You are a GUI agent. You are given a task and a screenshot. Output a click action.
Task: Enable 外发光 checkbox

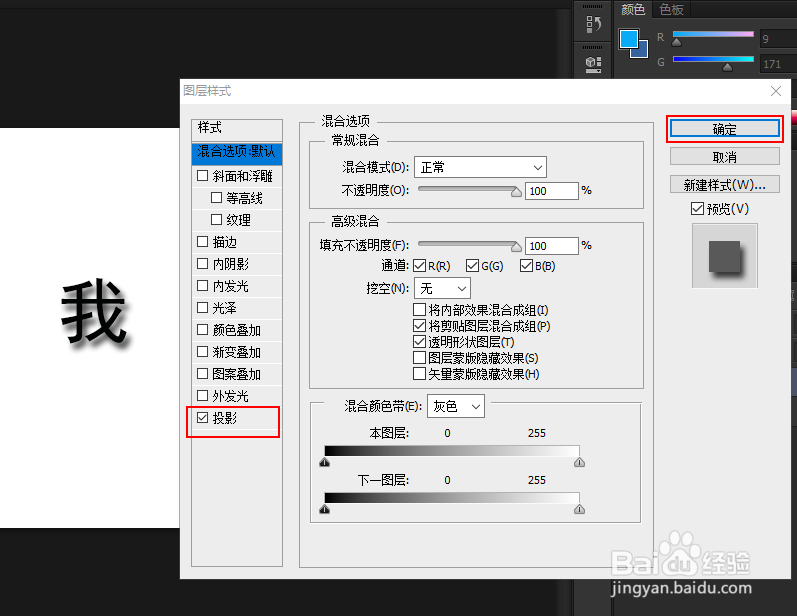coord(202,395)
